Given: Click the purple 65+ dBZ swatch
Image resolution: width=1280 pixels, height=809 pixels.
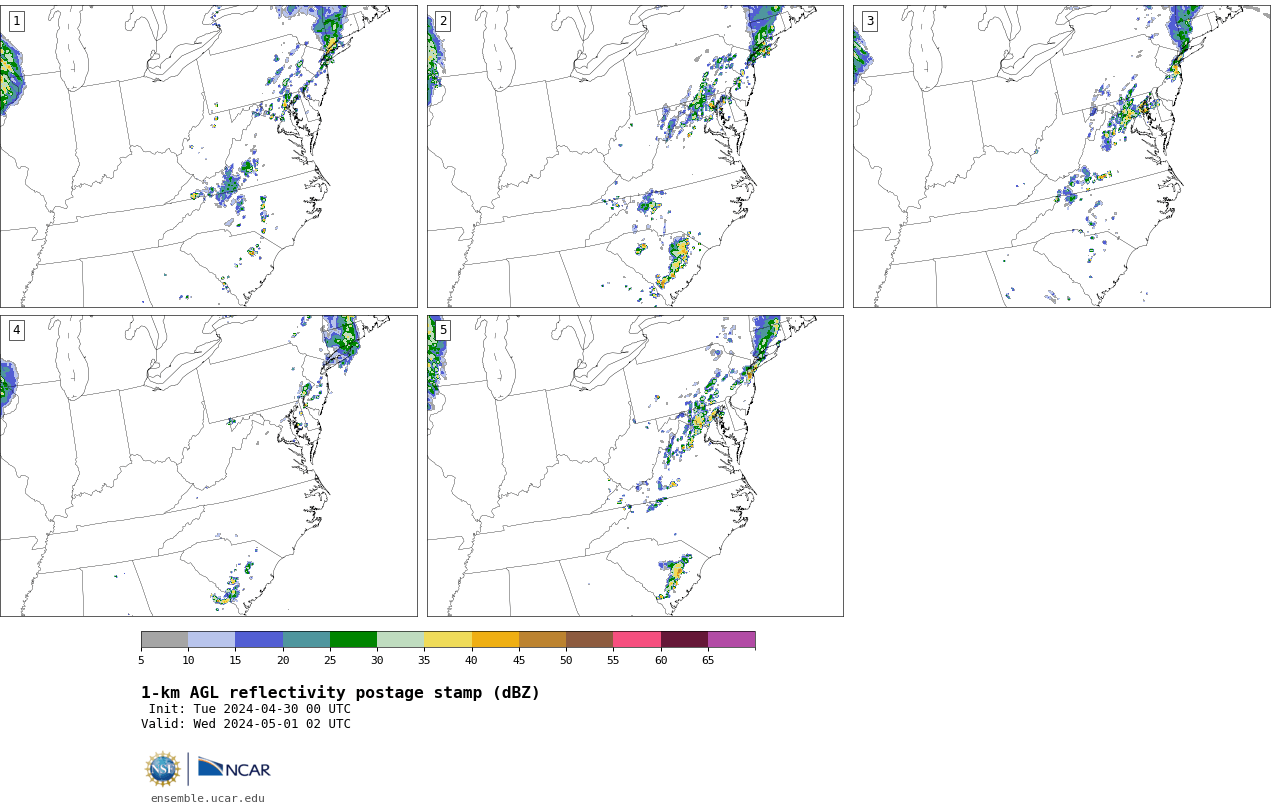Looking at the screenshot, I should tap(731, 640).
